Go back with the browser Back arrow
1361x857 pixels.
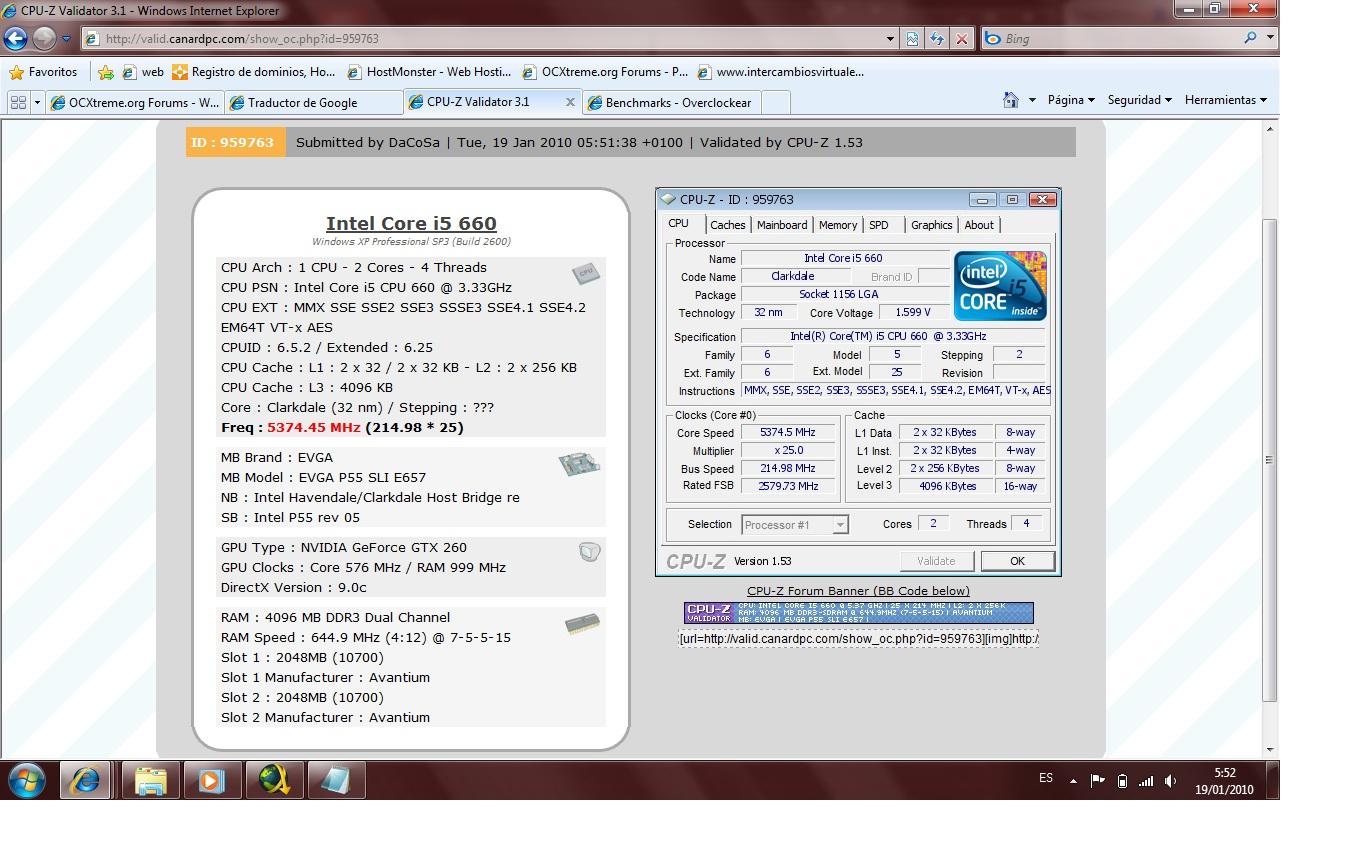[15, 39]
